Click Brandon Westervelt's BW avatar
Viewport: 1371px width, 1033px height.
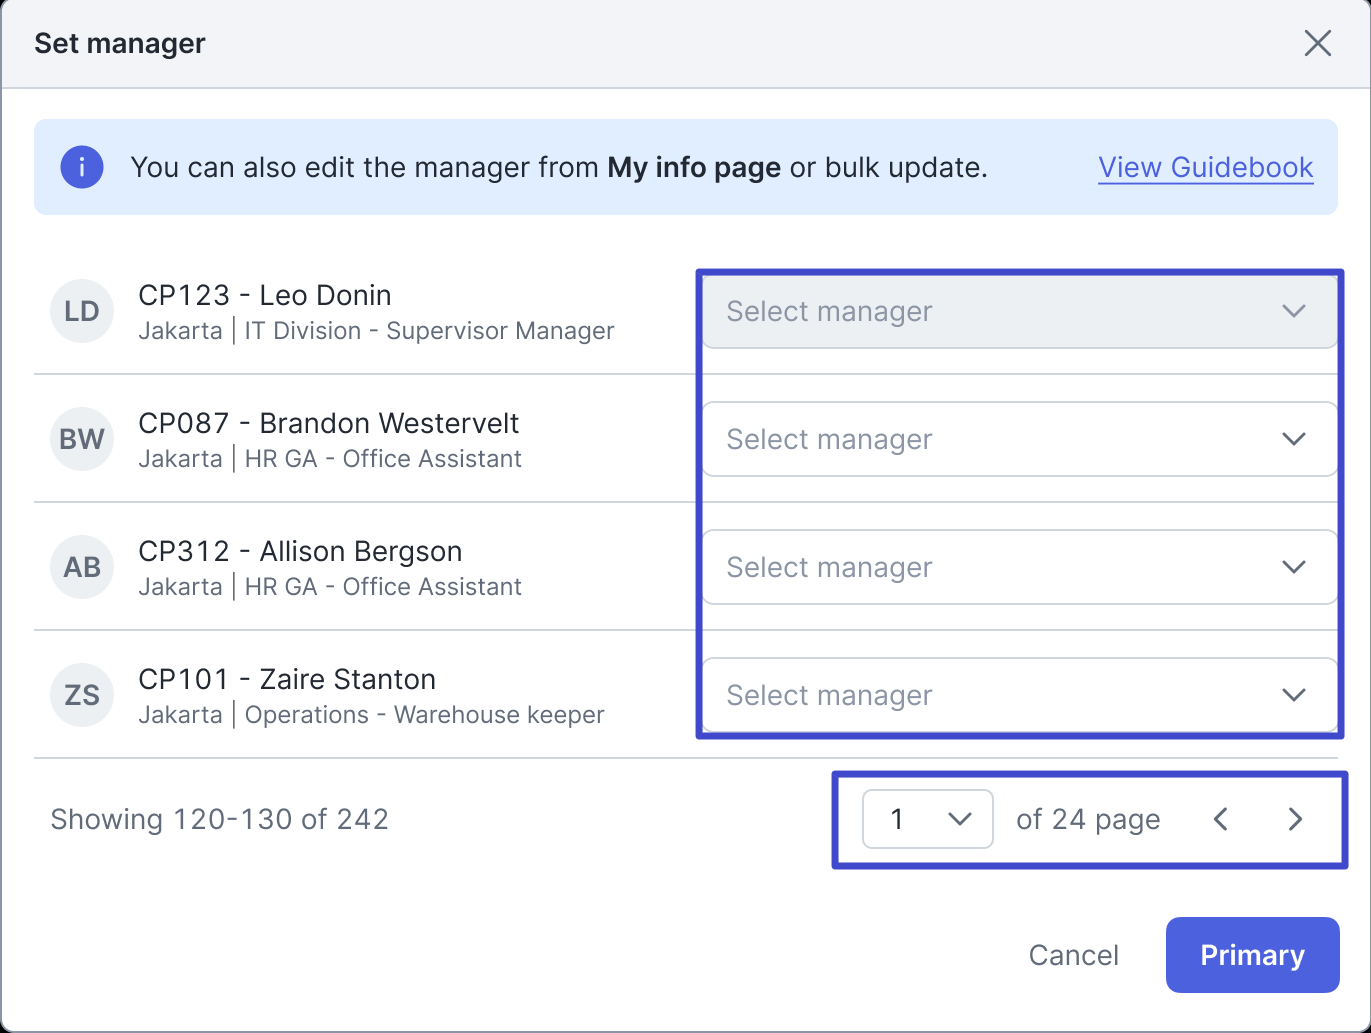click(82, 439)
